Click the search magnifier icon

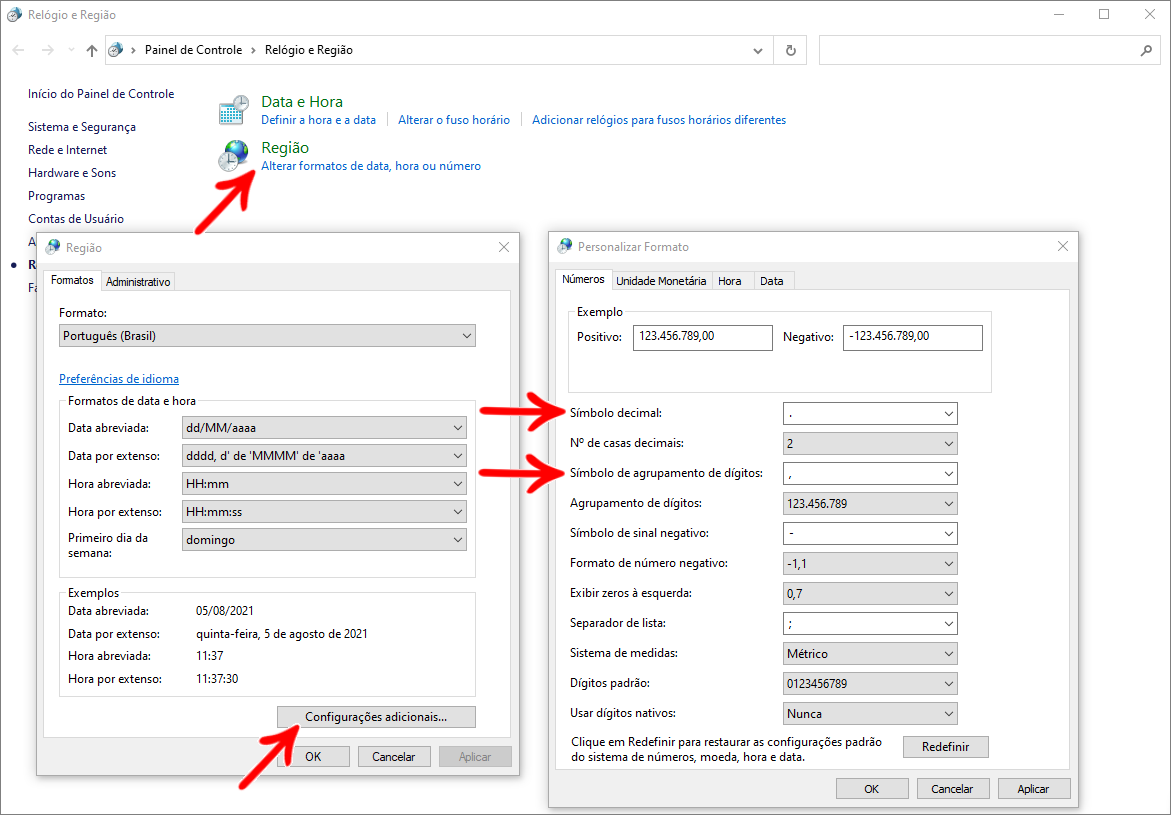1146,51
